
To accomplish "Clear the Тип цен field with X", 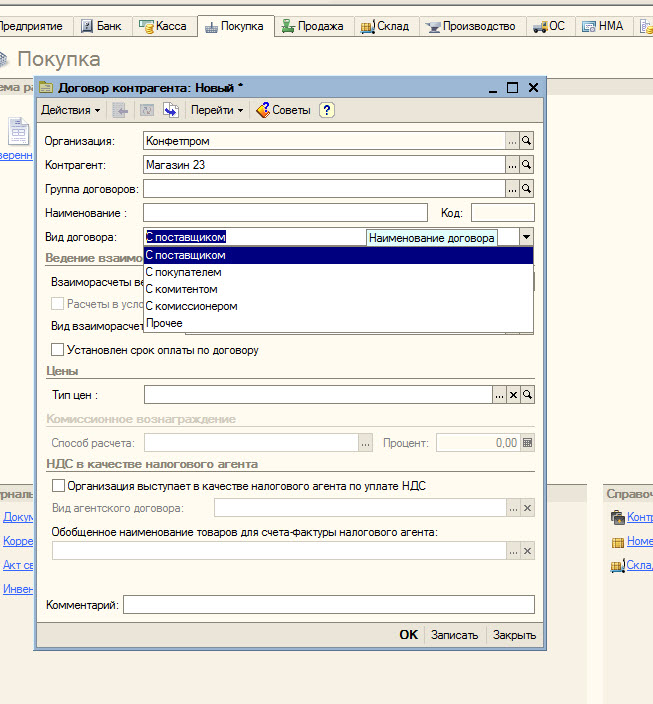I will [x=513, y=396].
